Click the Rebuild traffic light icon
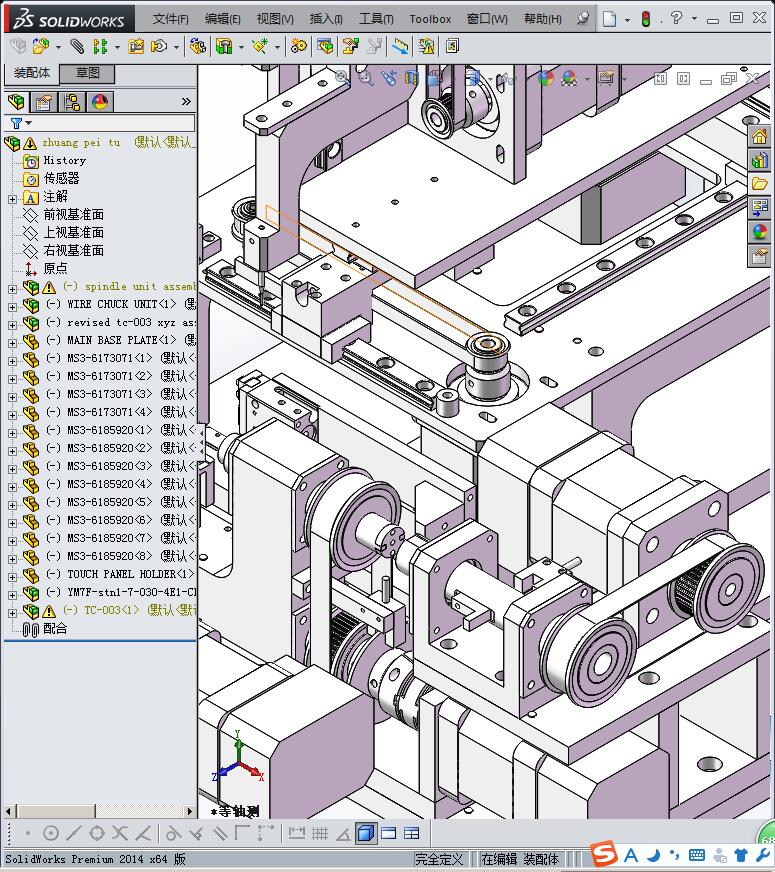The height and width of the screenshot is (872, 775). click(646, 19)
